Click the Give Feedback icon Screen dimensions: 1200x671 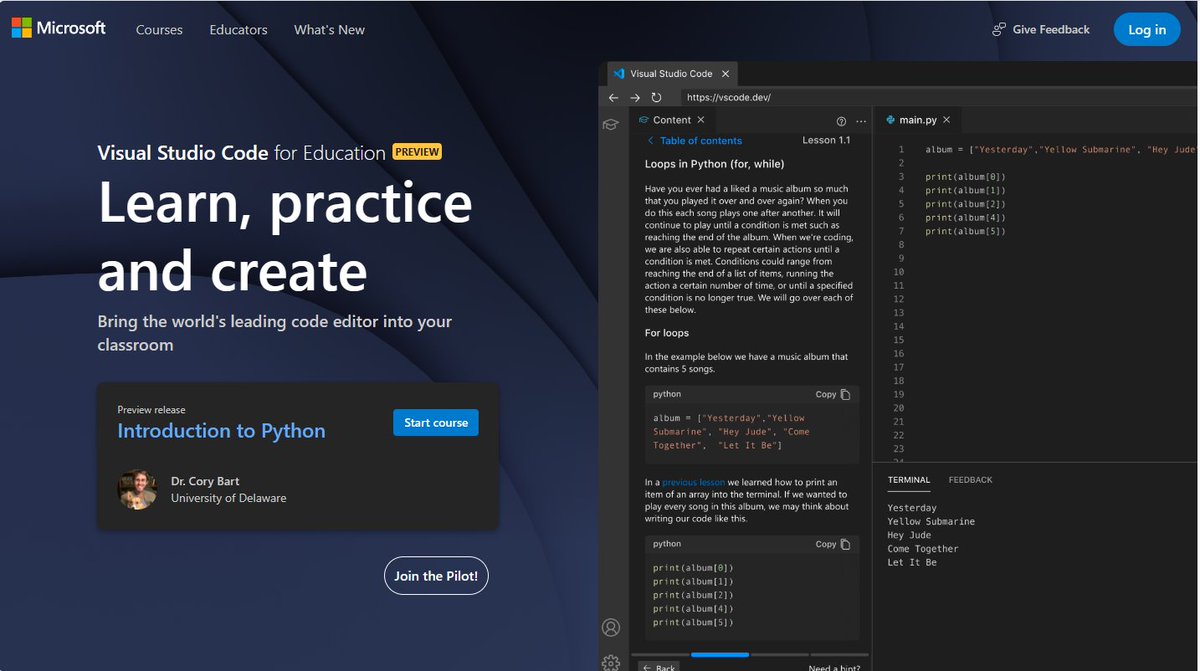(999, 30)
